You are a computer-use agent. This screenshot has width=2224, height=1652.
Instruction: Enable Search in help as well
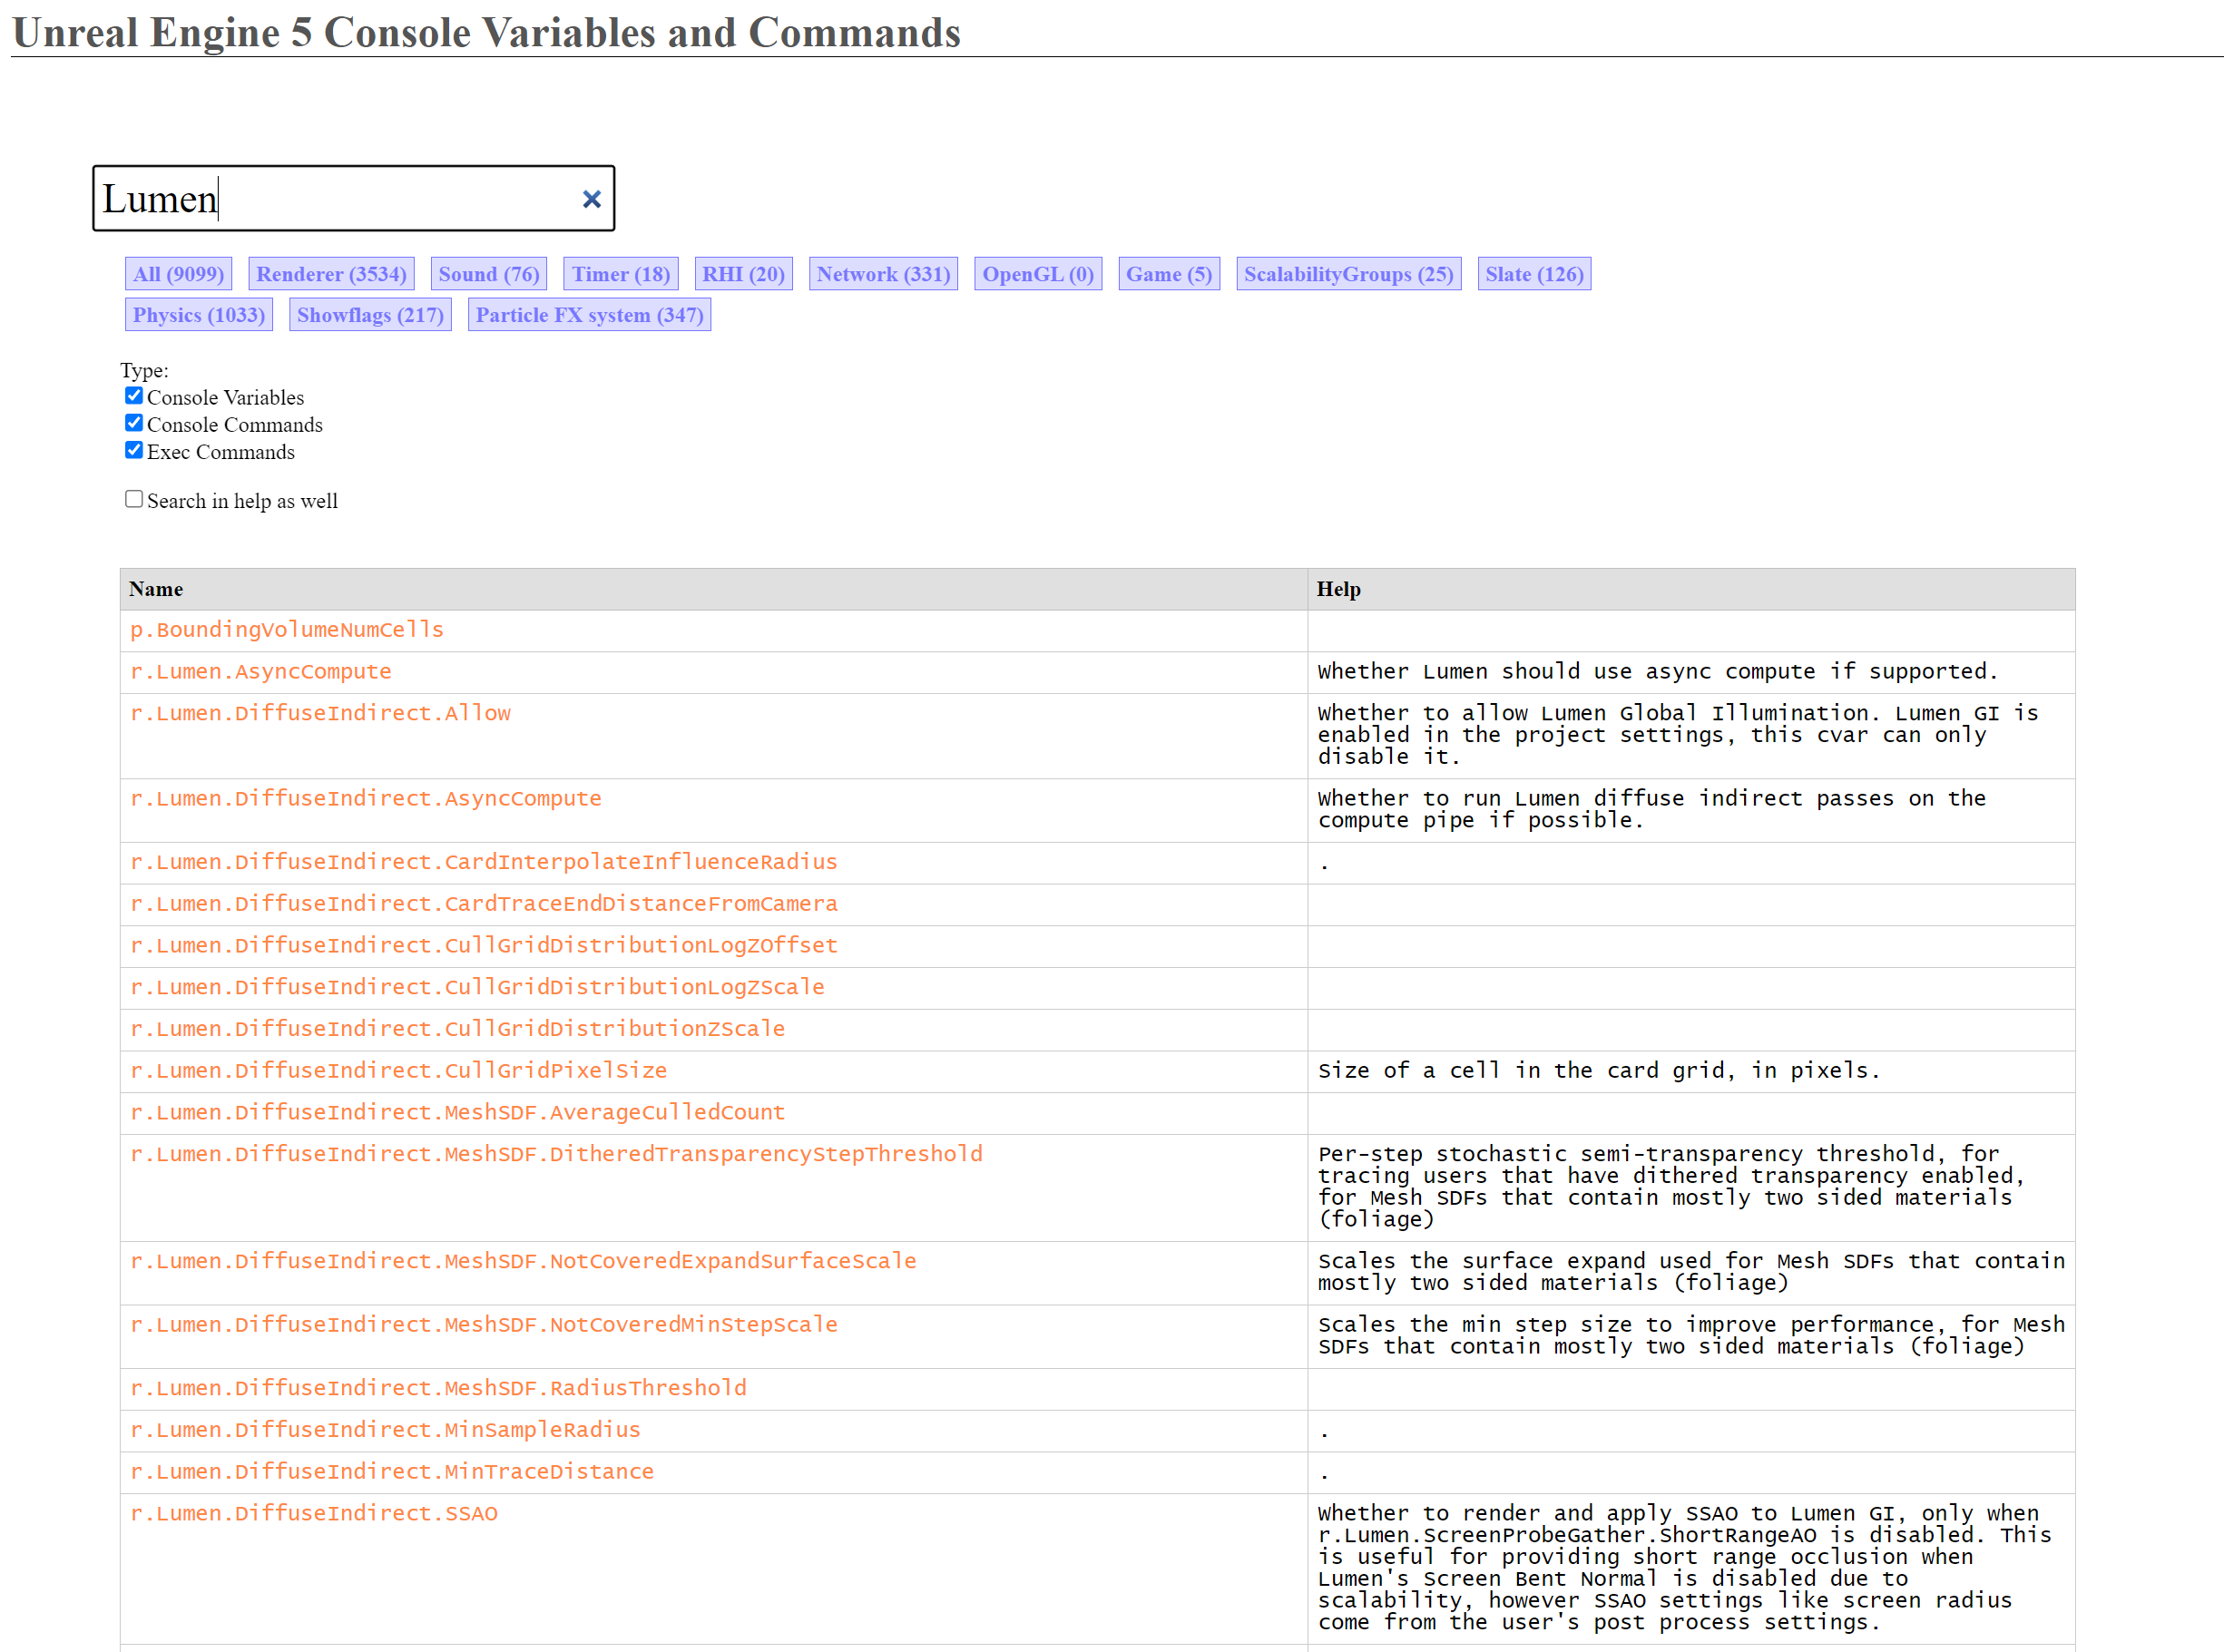pyautogui.click(x=133, y=499)
